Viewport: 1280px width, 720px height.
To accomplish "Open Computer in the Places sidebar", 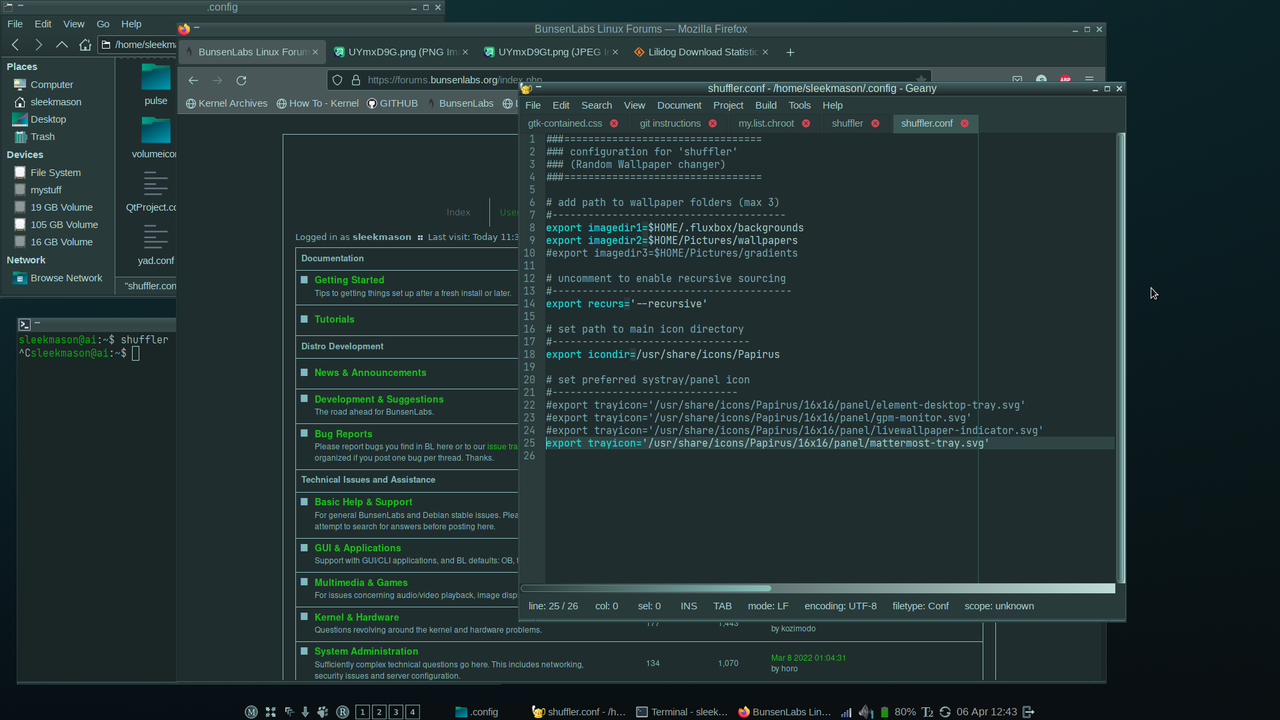I will 43,84.
